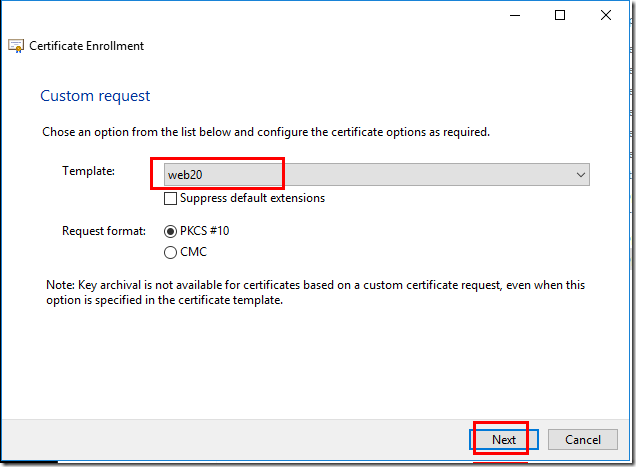Click the Request format label
This screenshot has height=467, width=636.
click(104, 231)
